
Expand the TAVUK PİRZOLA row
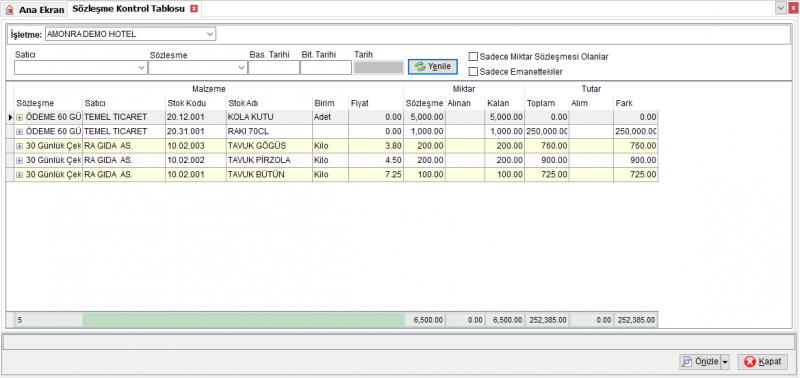(19, 160)
